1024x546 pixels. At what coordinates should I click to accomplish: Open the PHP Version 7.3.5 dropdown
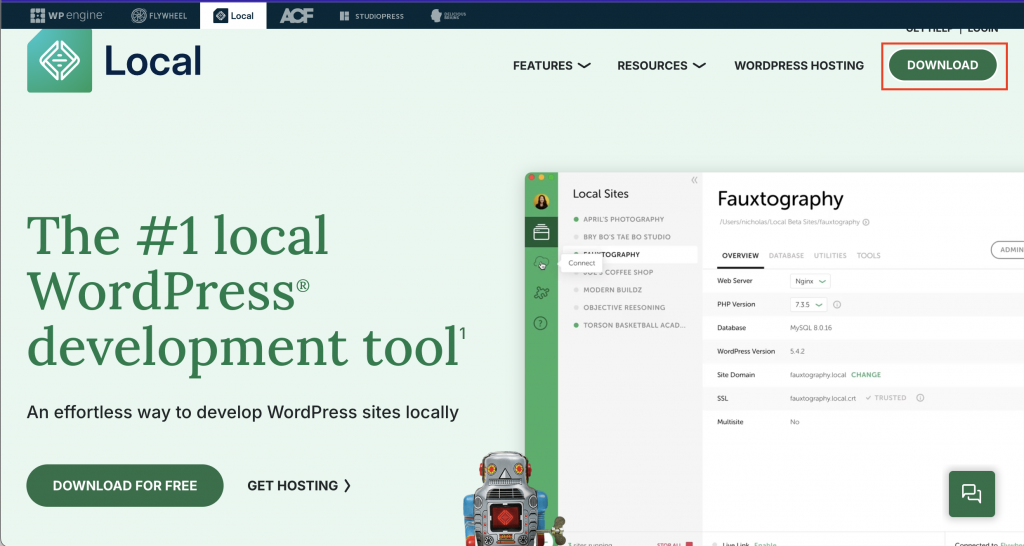808,304
